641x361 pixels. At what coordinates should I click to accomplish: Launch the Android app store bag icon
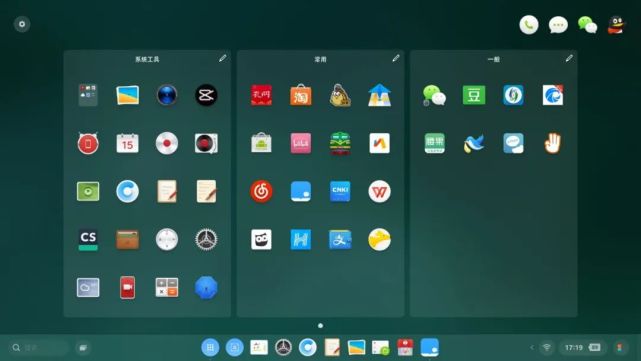pos(261,143)
